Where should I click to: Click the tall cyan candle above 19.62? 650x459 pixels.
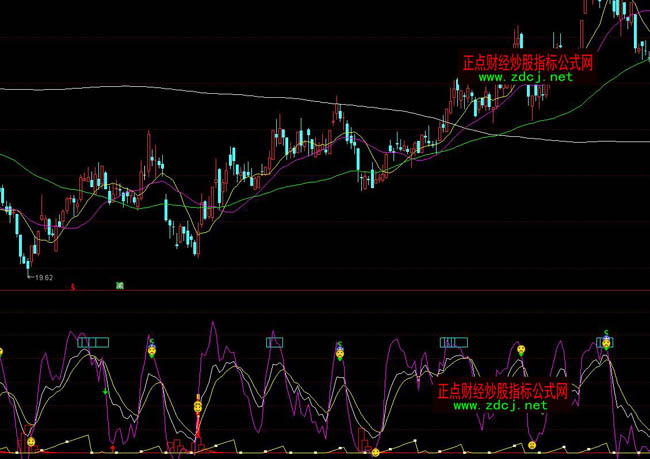click(x=18, y=236)
